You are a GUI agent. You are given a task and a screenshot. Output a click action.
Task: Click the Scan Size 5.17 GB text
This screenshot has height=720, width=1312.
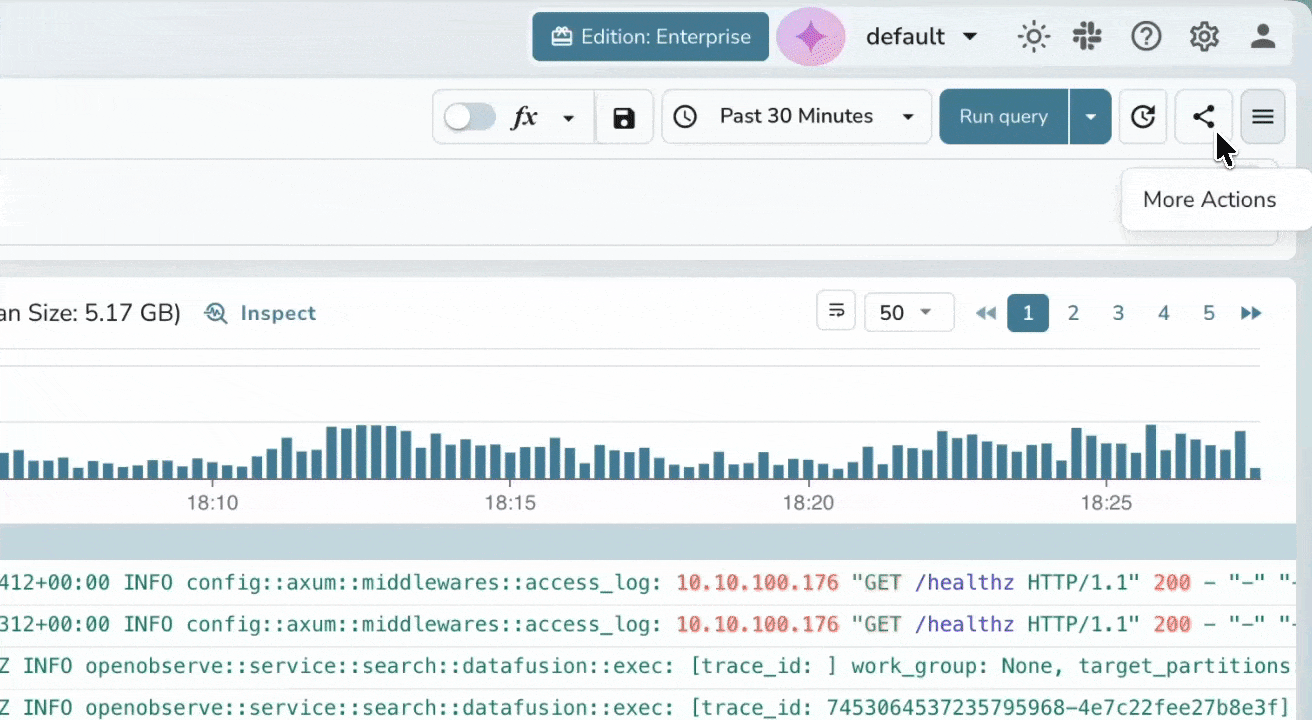click(90, 313)
